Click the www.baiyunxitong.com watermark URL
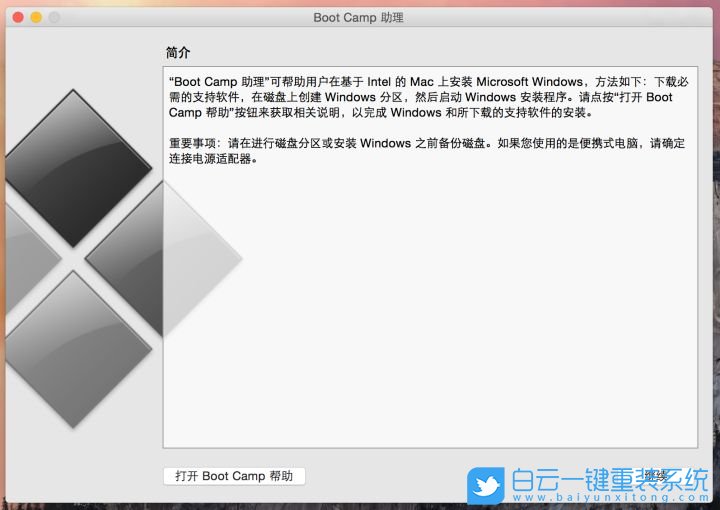 click(x=609, y=497)
